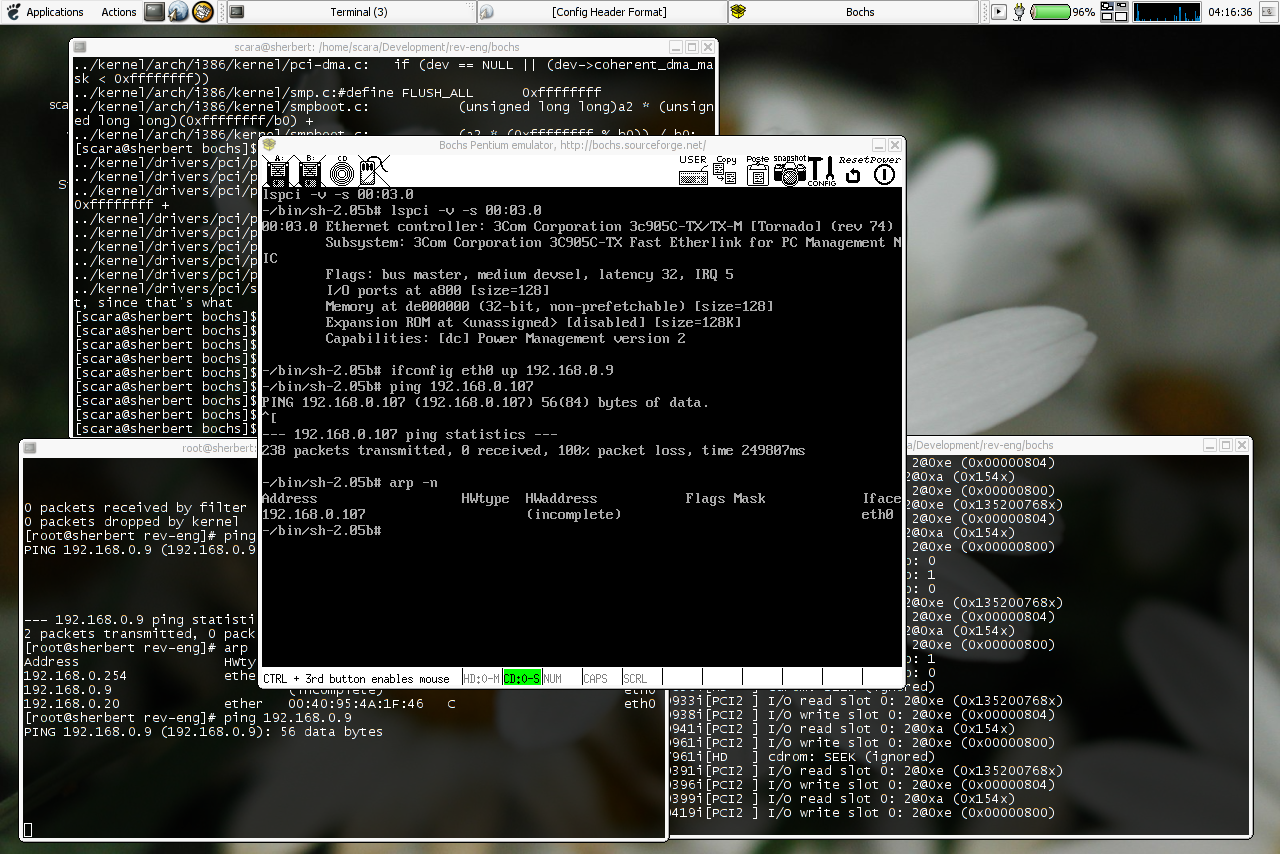Click '(incomplete)' in the Bochs arp output
This screenshot has height=854, width=1280.
[573, 514]
